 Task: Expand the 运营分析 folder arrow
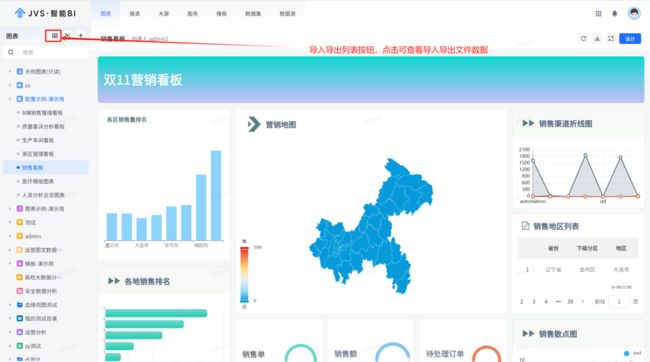coord(10,332)
